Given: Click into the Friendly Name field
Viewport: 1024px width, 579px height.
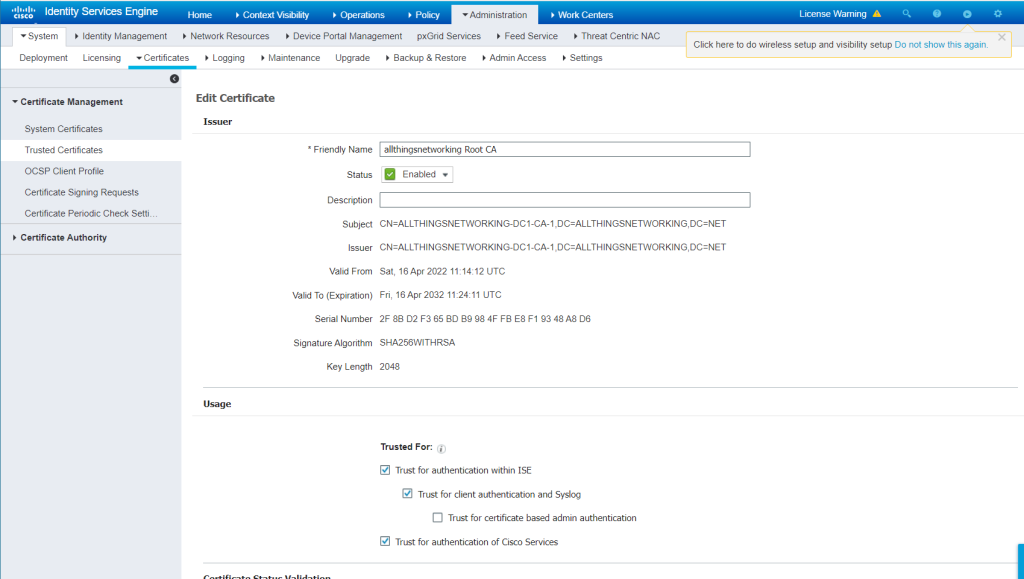Looking at the screenshot, I should pyautogui.click(x=565, y=149).
